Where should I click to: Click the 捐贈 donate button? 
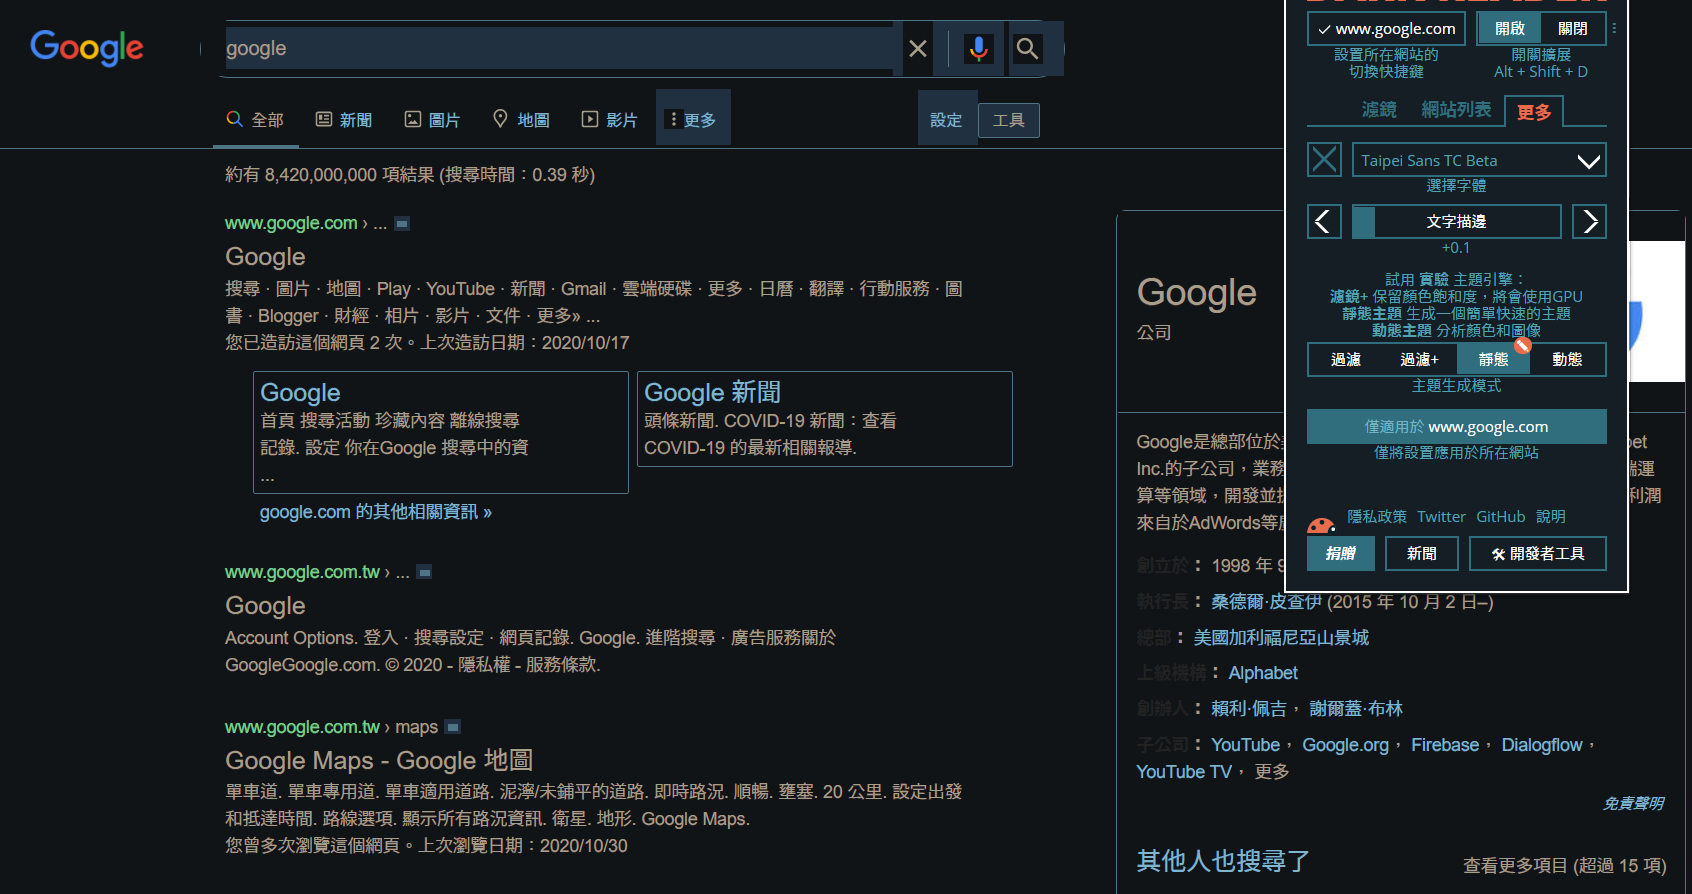click(x=1341, y=553)
